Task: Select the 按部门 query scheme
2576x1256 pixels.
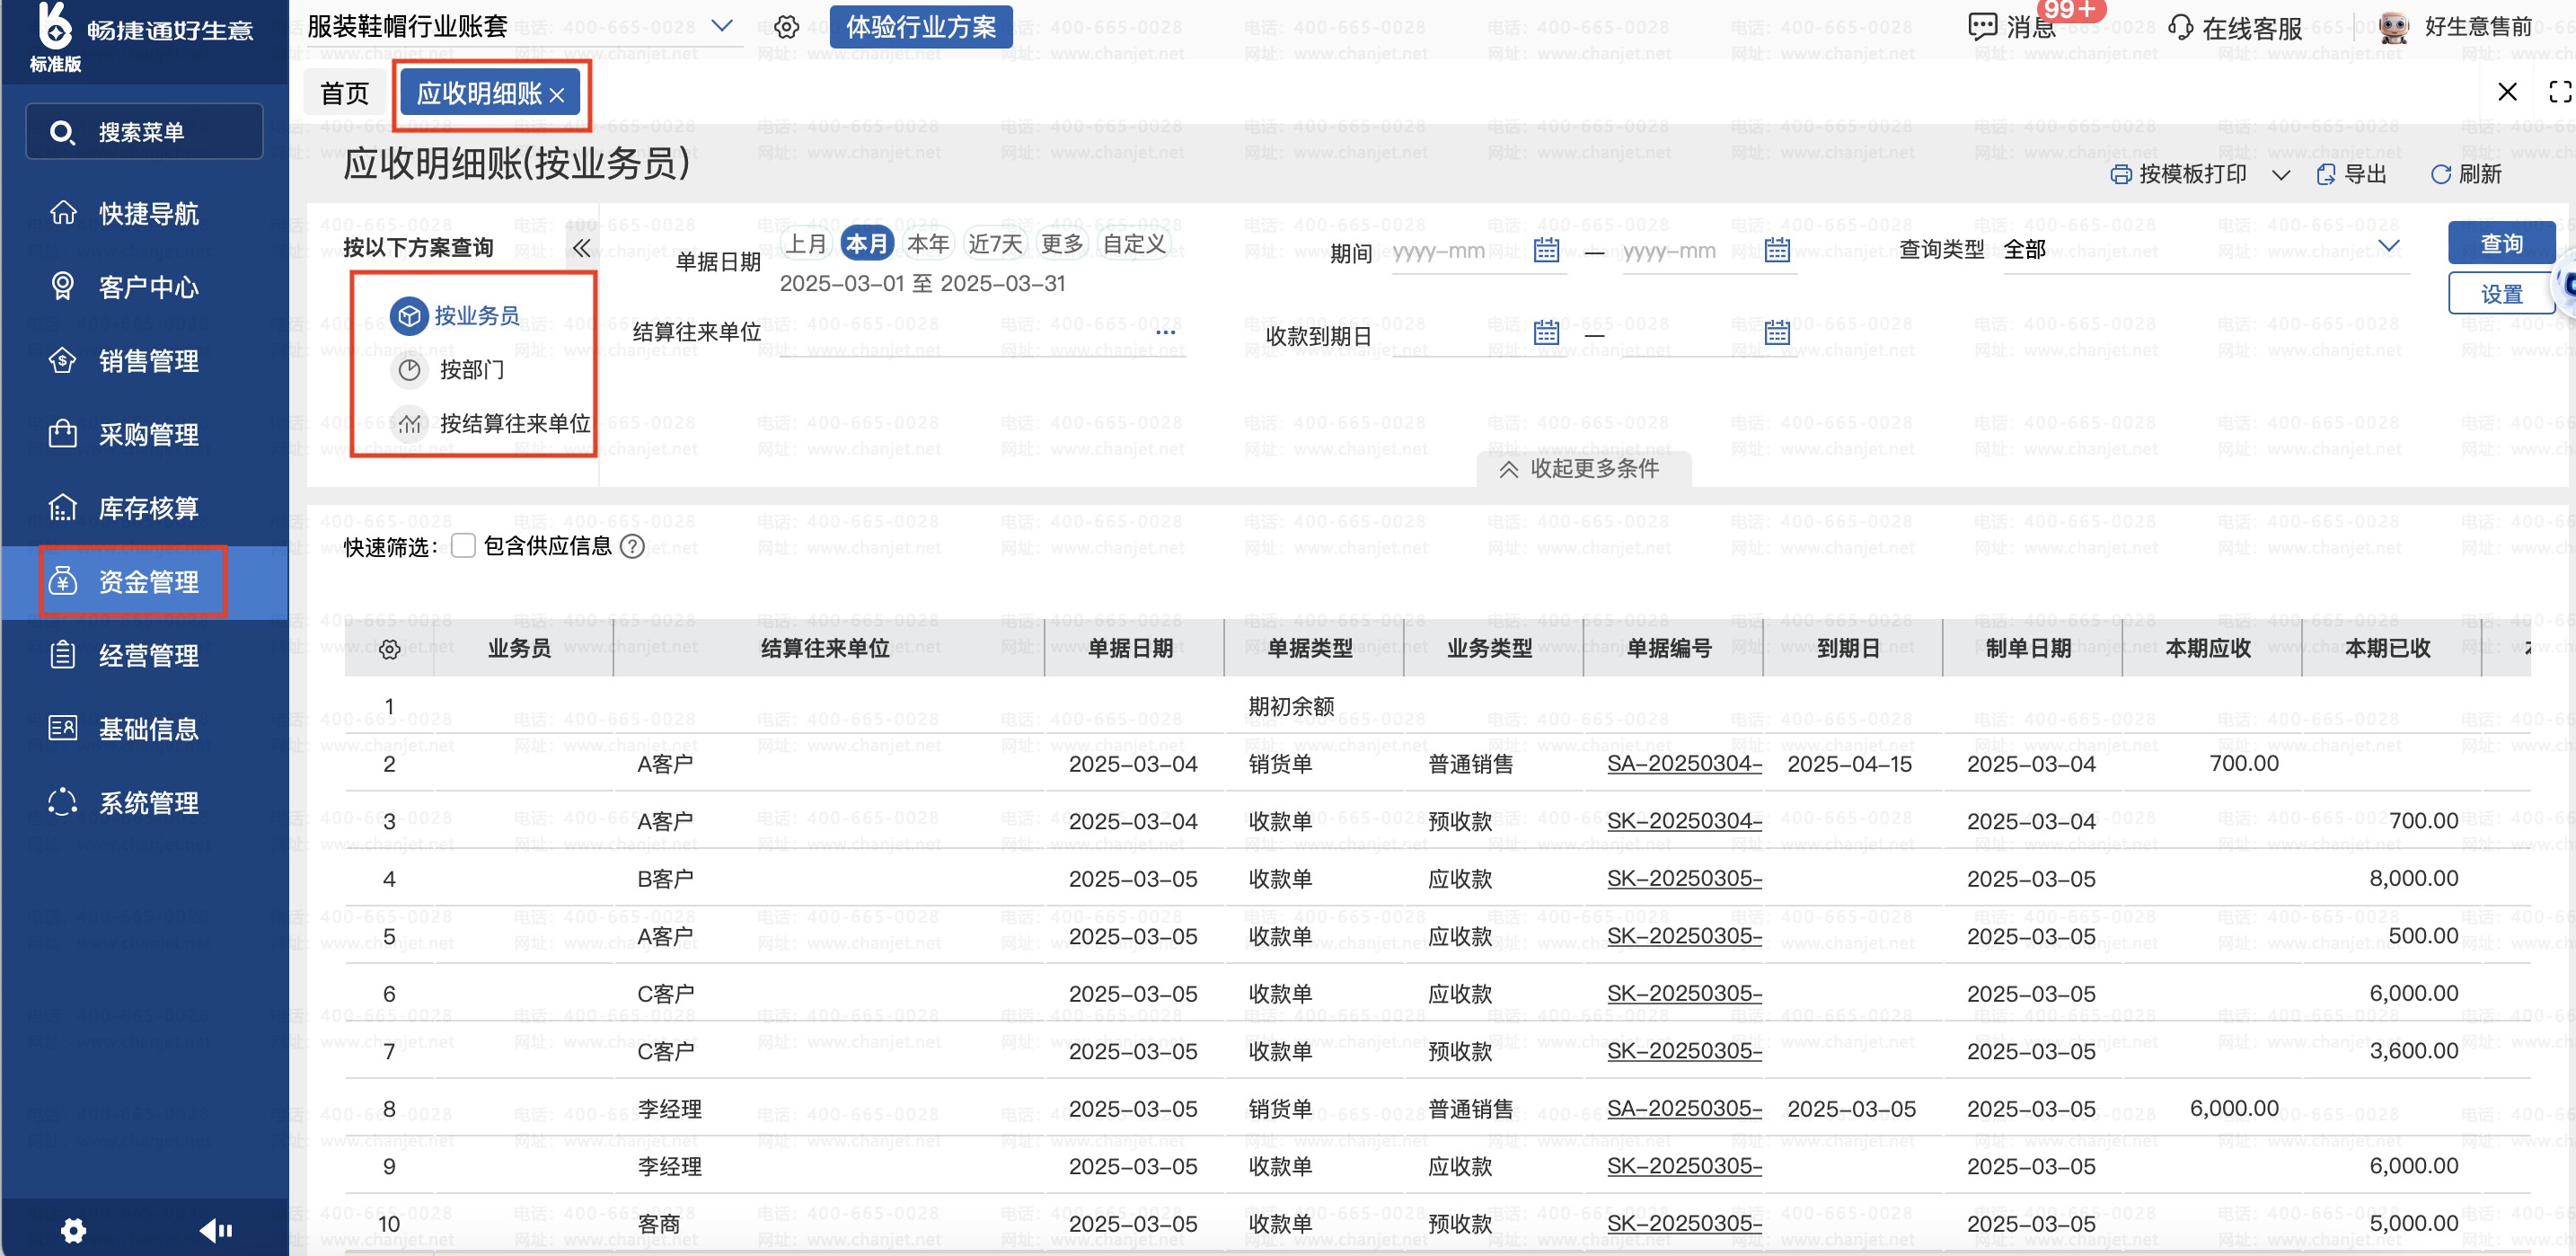Action: (x=448, y=370)
